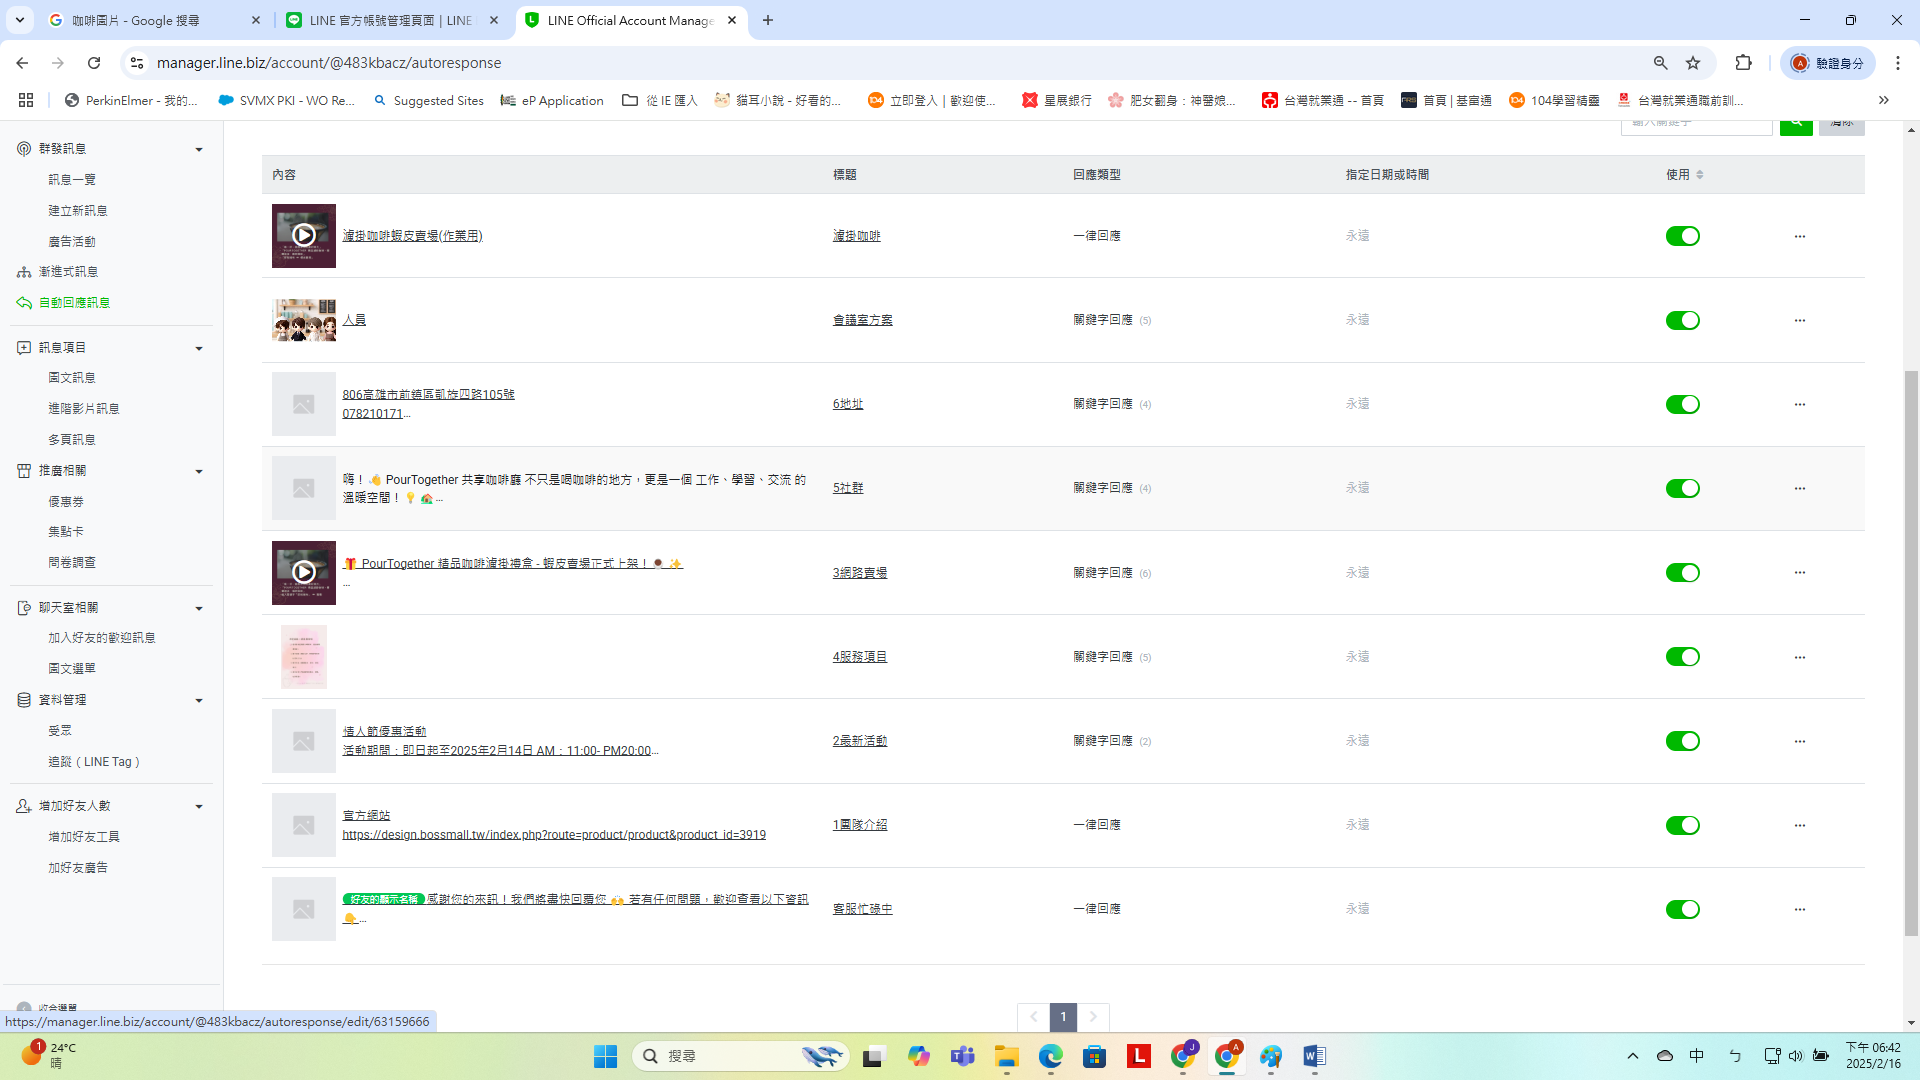This screenshot has width=1920, height=1080.
Task: Switch to the 咖啡圖片 Google tab
Action: [155, 20]
